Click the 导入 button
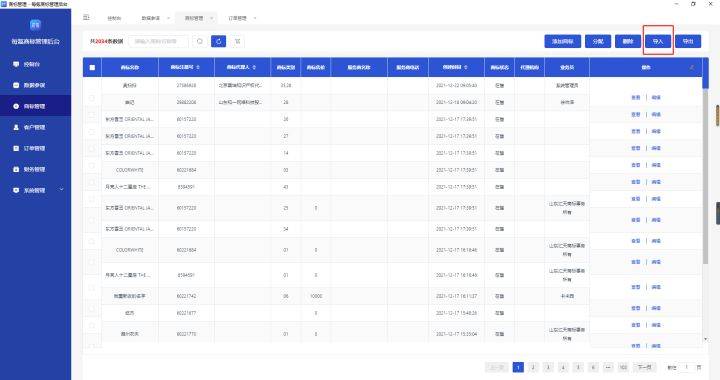This screenshot has height=380, width=720. 658,41
